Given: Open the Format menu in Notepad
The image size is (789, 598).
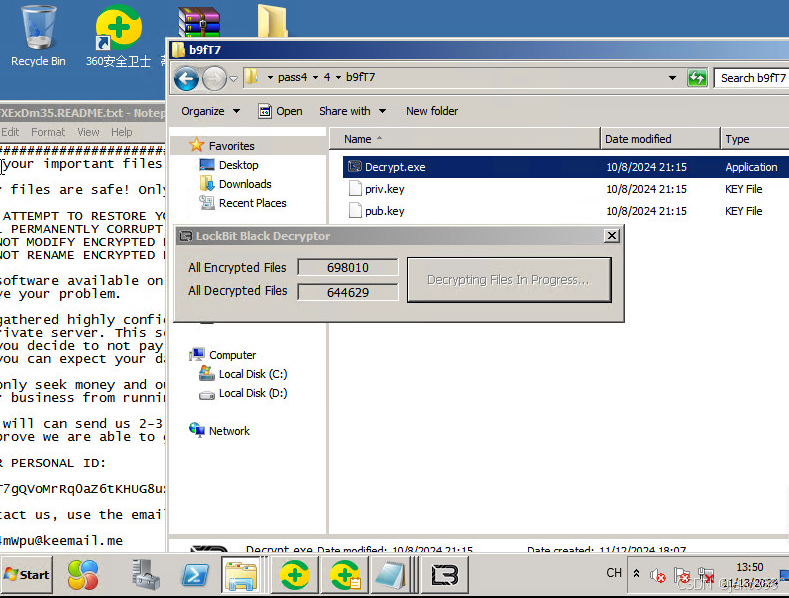Looking at the screenshot, I should pos(48,132).
